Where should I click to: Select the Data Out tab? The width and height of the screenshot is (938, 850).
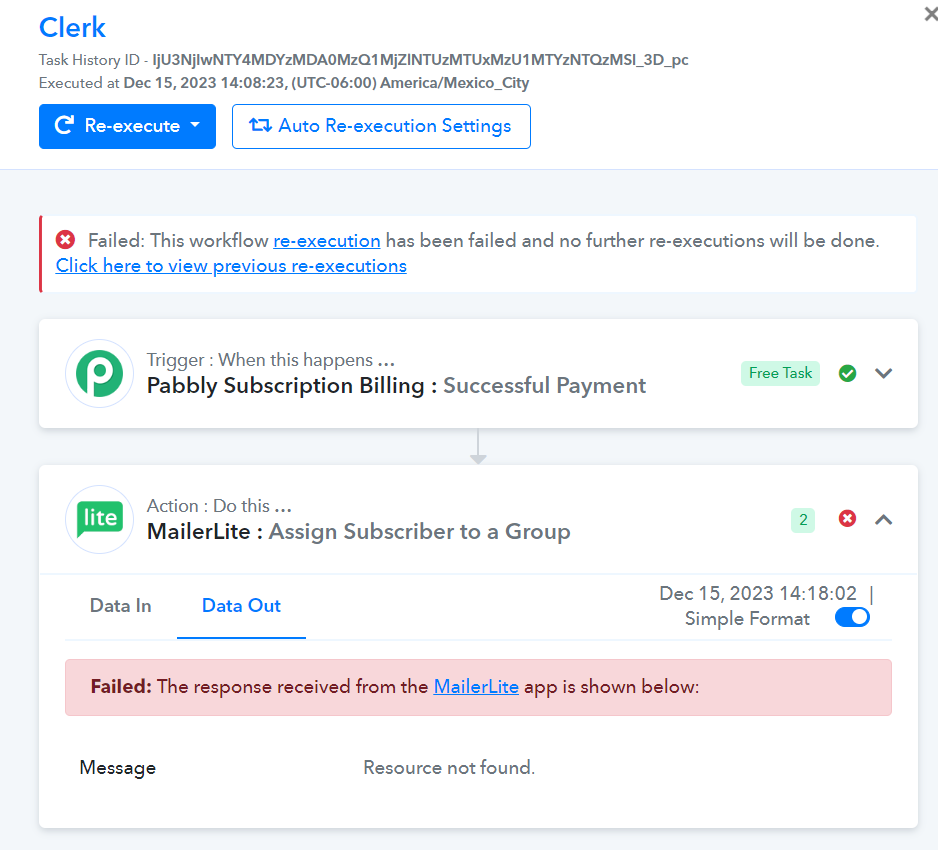coord(241,605)
